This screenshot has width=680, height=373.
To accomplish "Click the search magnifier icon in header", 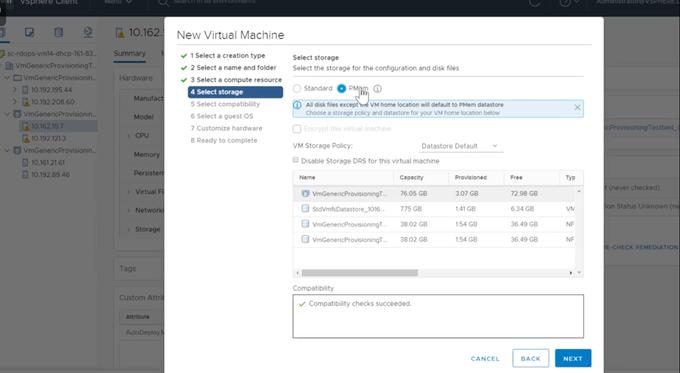I will [163, 3].
